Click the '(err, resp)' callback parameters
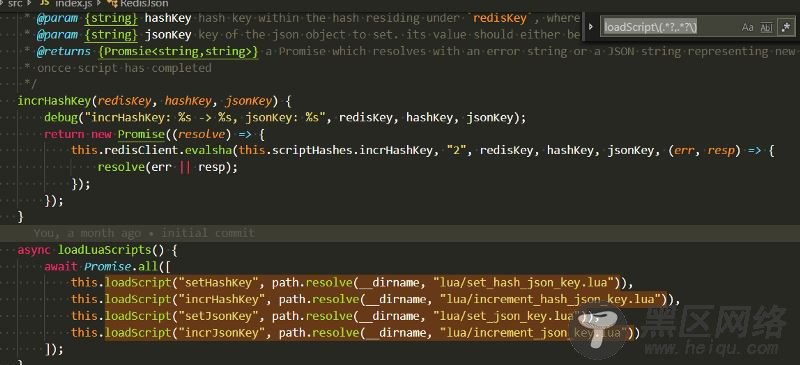The width and height of the screenshot is (800, 365). [706, 151]
